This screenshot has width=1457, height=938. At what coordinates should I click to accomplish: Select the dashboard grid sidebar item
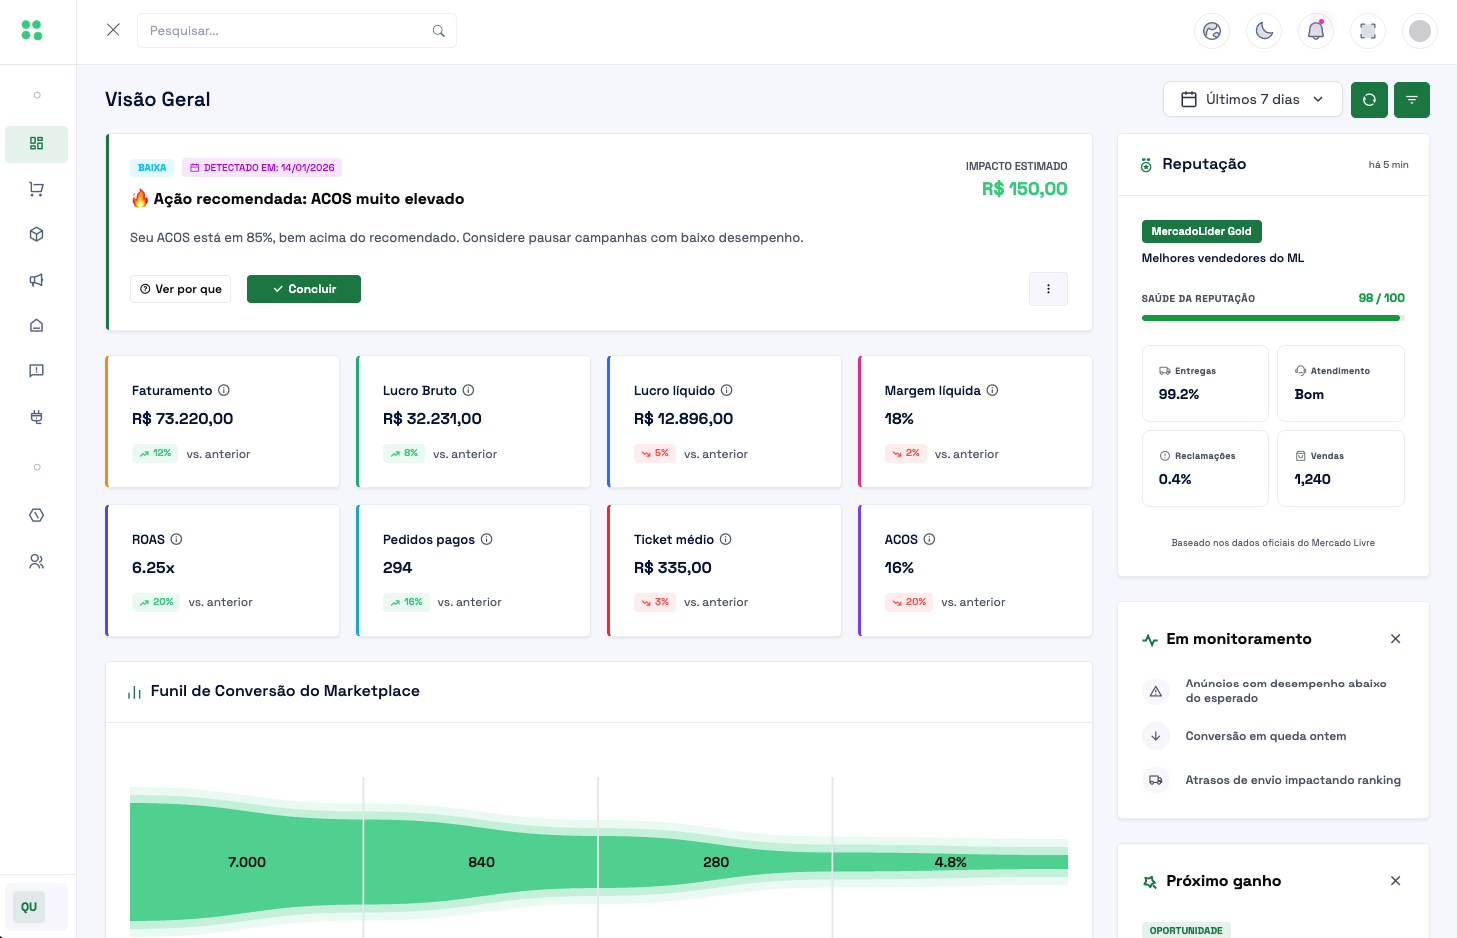(36, 144)
